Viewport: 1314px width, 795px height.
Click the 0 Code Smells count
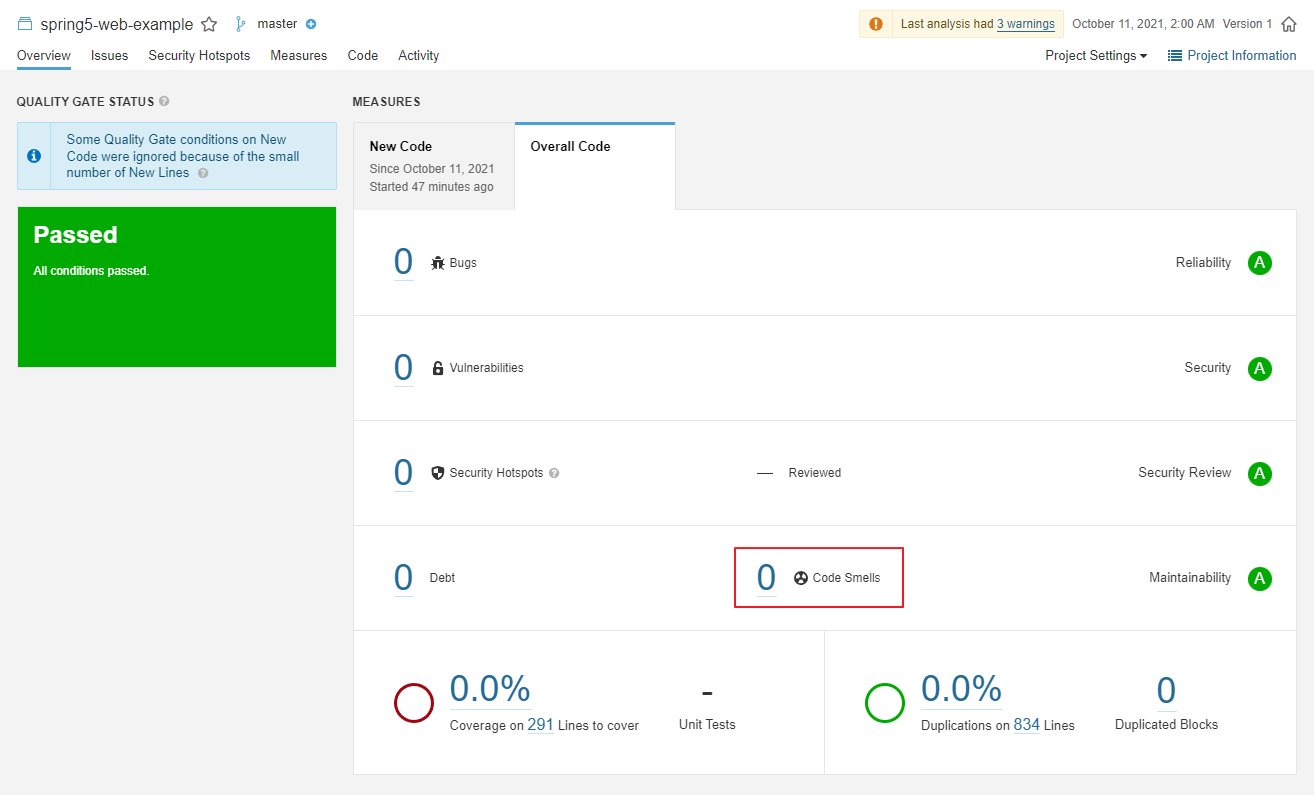click(766, 578)
